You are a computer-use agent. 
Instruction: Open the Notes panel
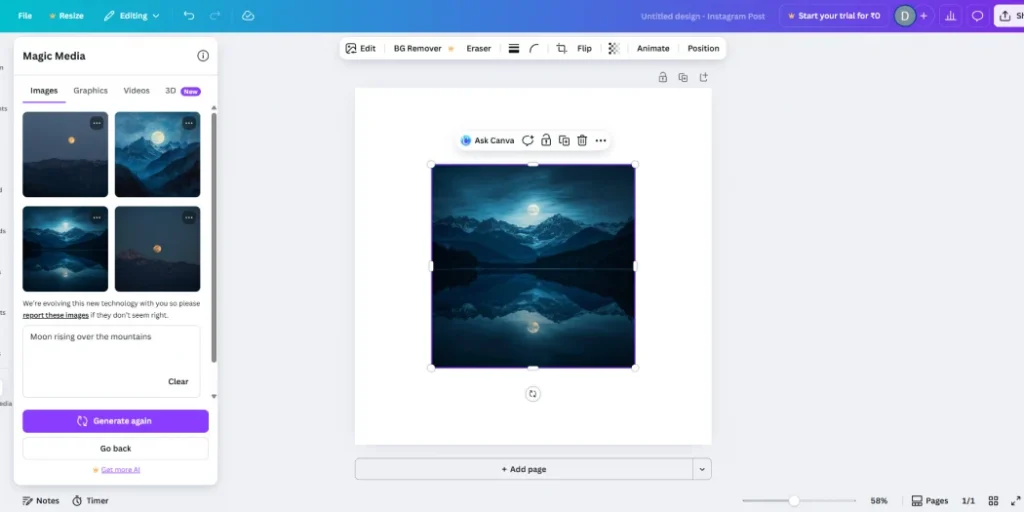click(40, 501)
